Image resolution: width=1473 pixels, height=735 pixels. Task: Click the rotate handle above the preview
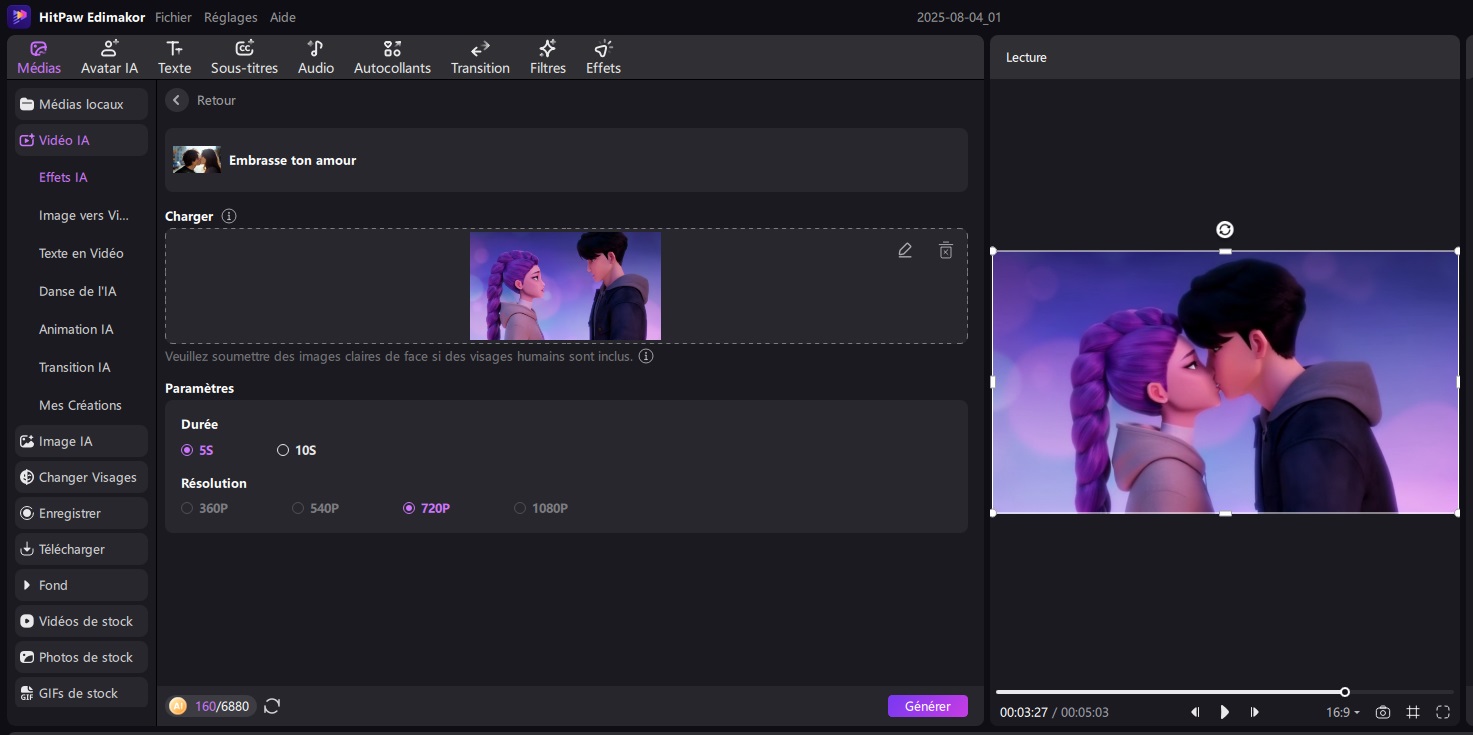pos(1225,230)
